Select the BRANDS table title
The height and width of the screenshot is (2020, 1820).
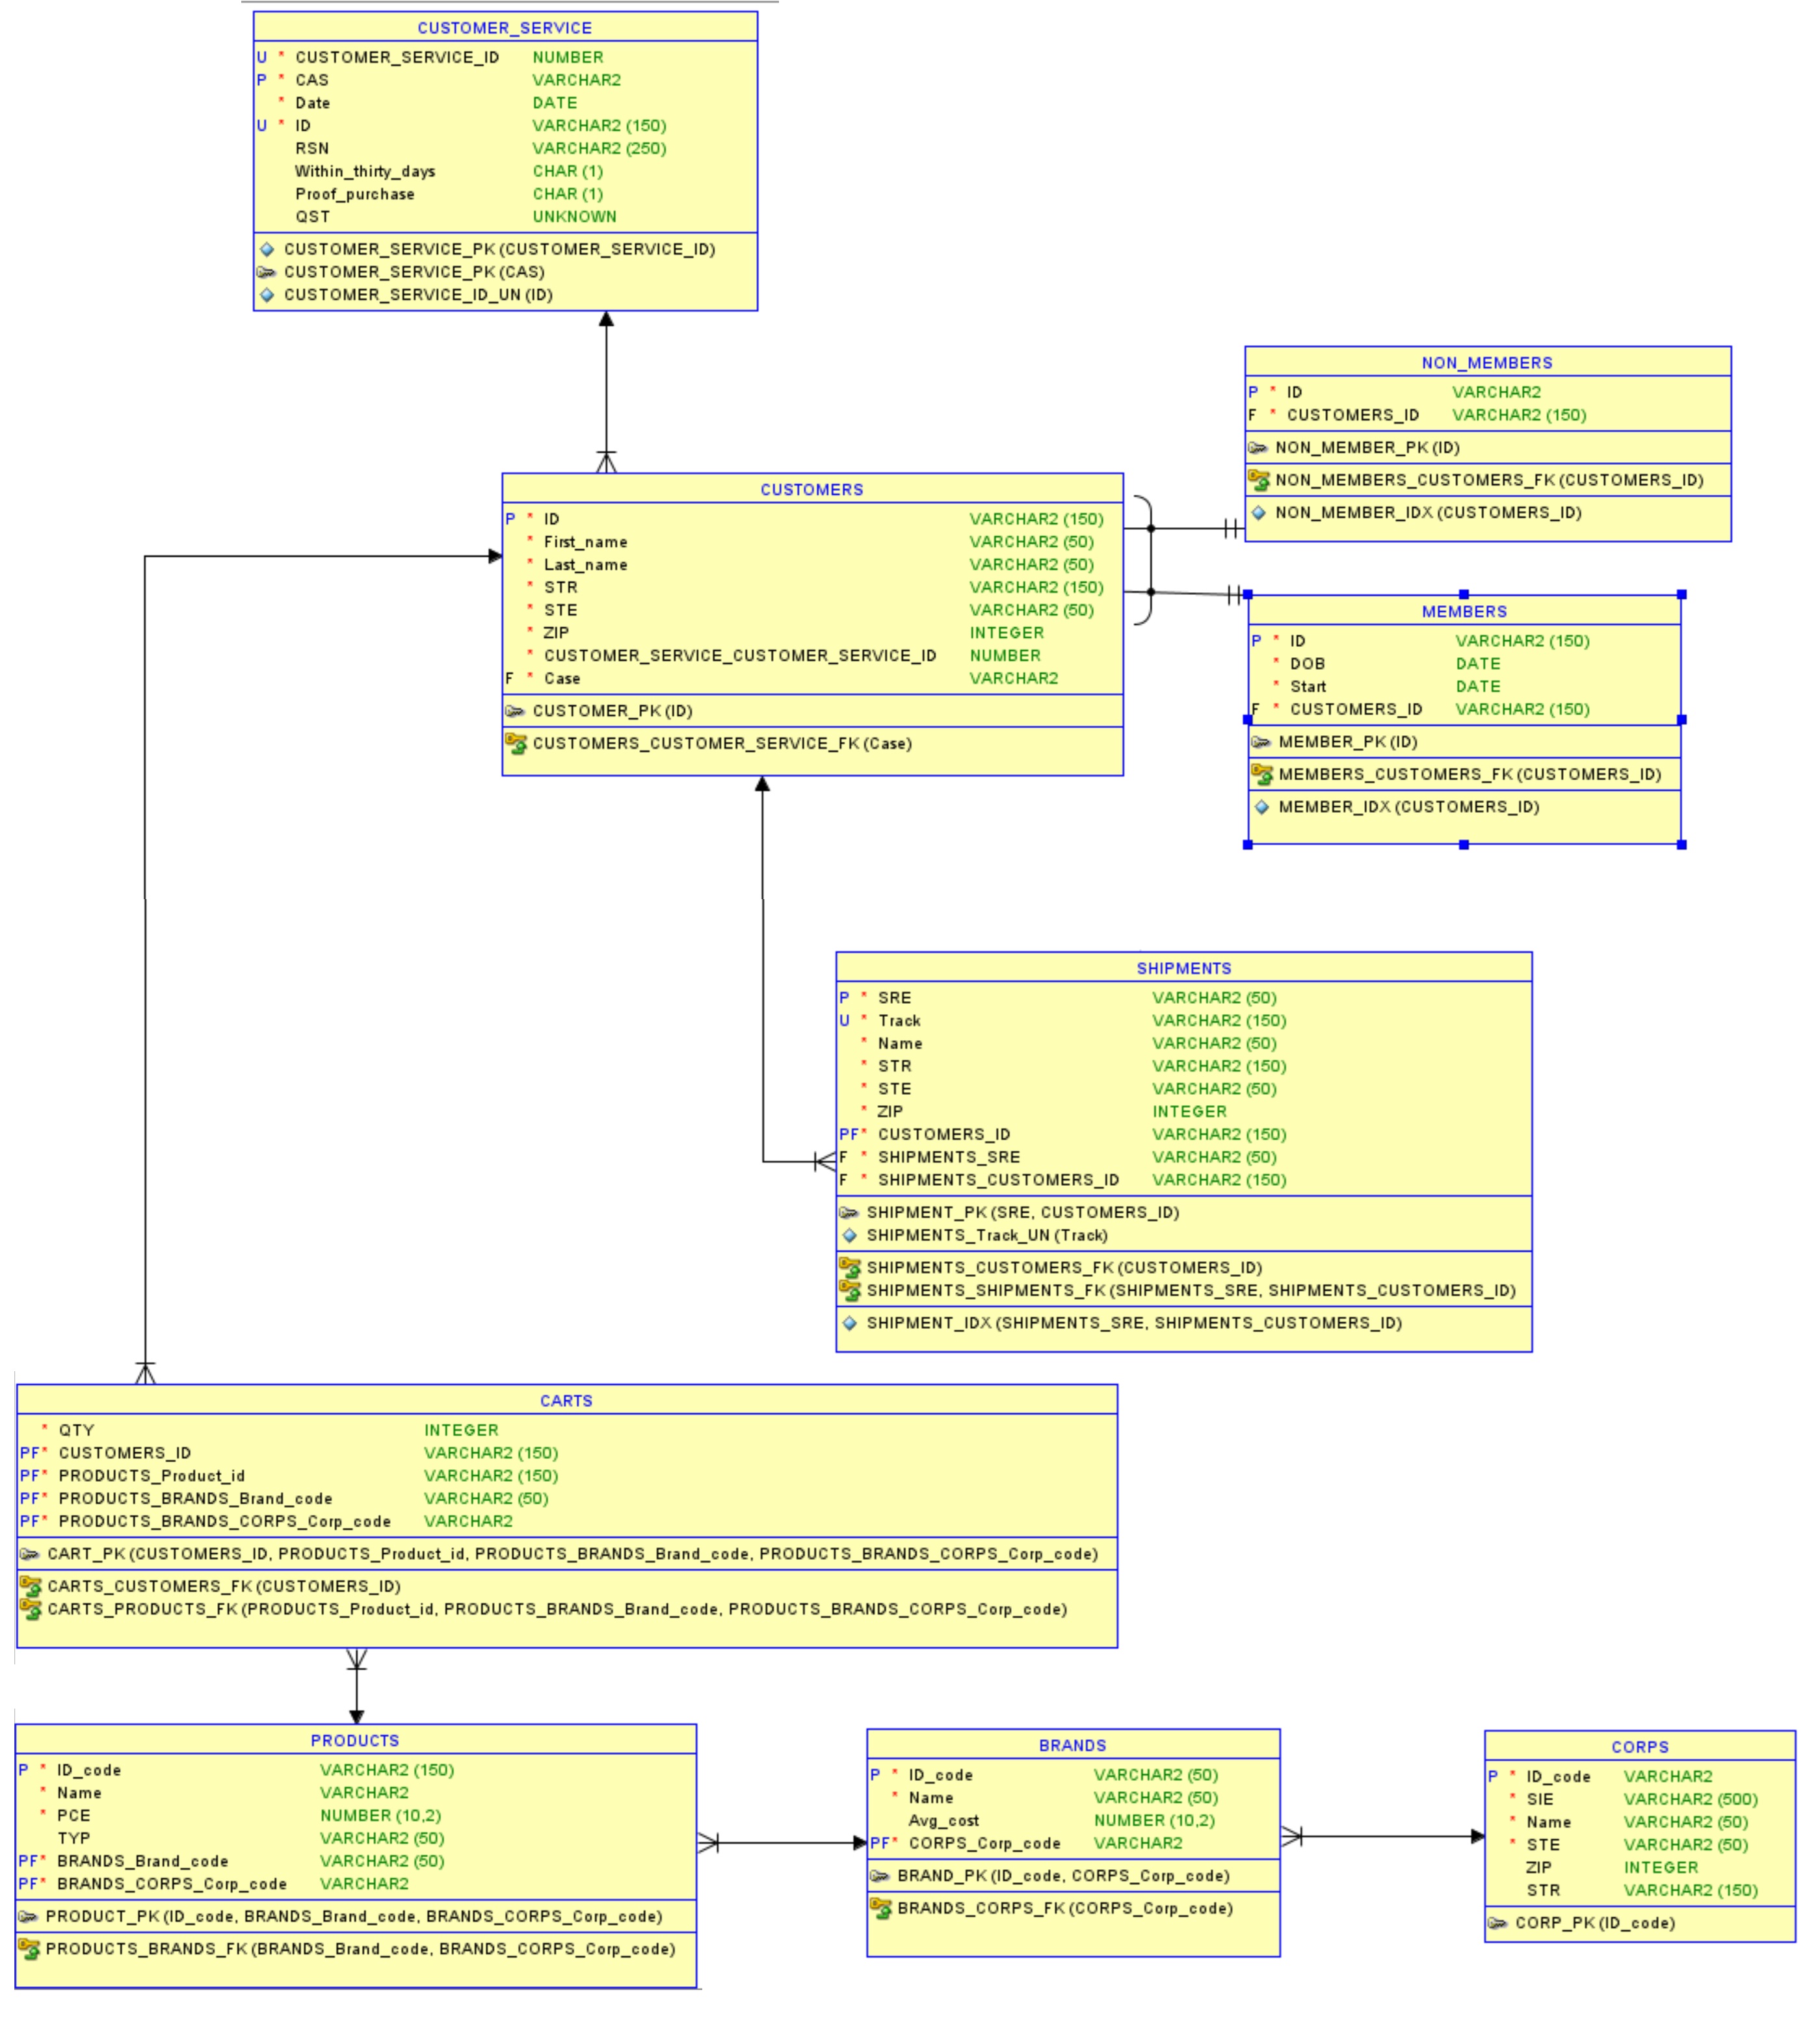1073,1746
